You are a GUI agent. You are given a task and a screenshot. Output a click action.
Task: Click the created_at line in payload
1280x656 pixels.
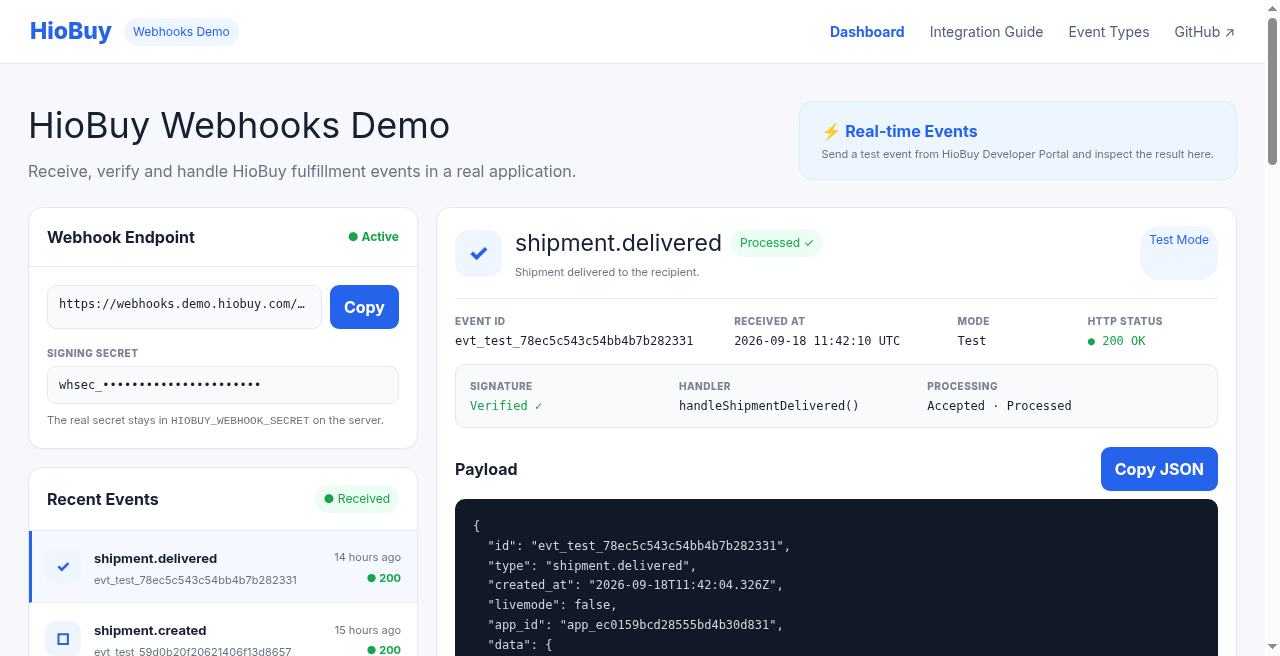click(635, 585)
